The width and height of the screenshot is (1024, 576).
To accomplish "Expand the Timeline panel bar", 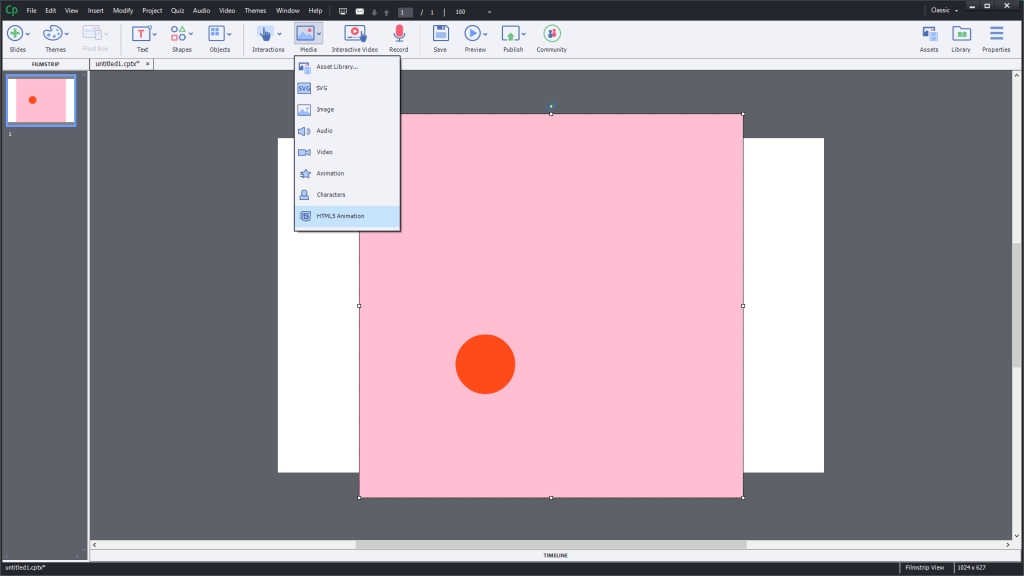I will [x=556, y=555].
